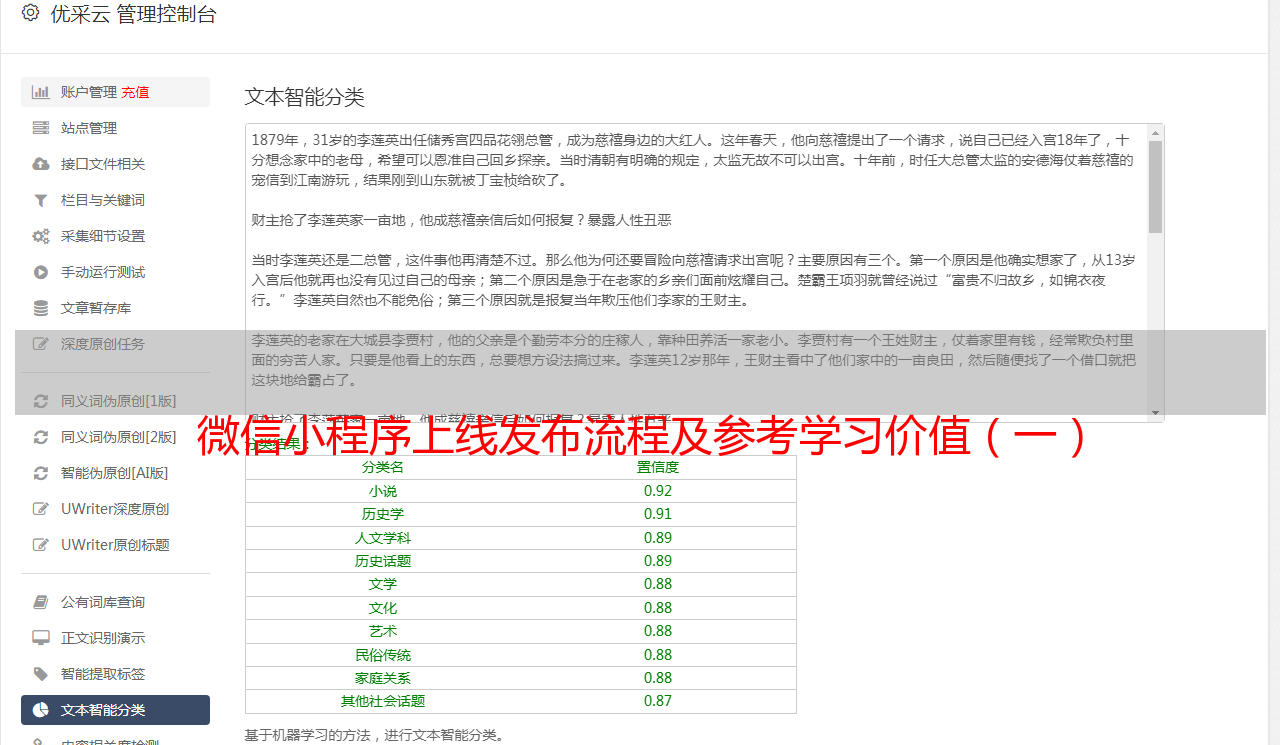Image resolution: width=1280 pixels, height=745 pixels.
Task: Click the 0.92 confidence value
Action: pyautogui.click(x=658, y=491)
